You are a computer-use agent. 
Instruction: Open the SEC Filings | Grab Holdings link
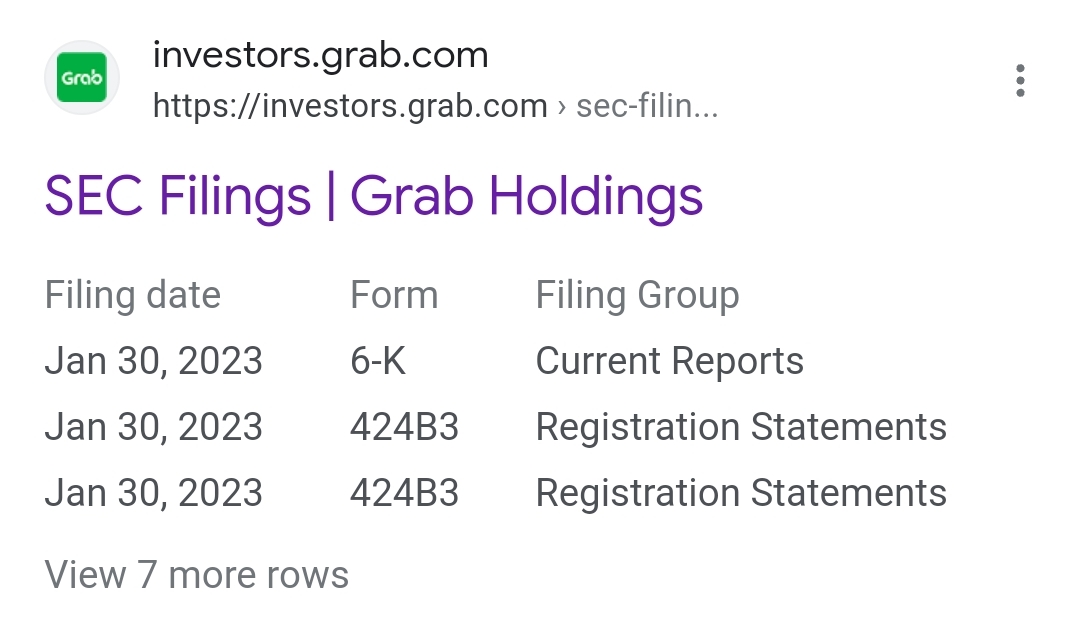pyautogui.click(x=373, y=196)
